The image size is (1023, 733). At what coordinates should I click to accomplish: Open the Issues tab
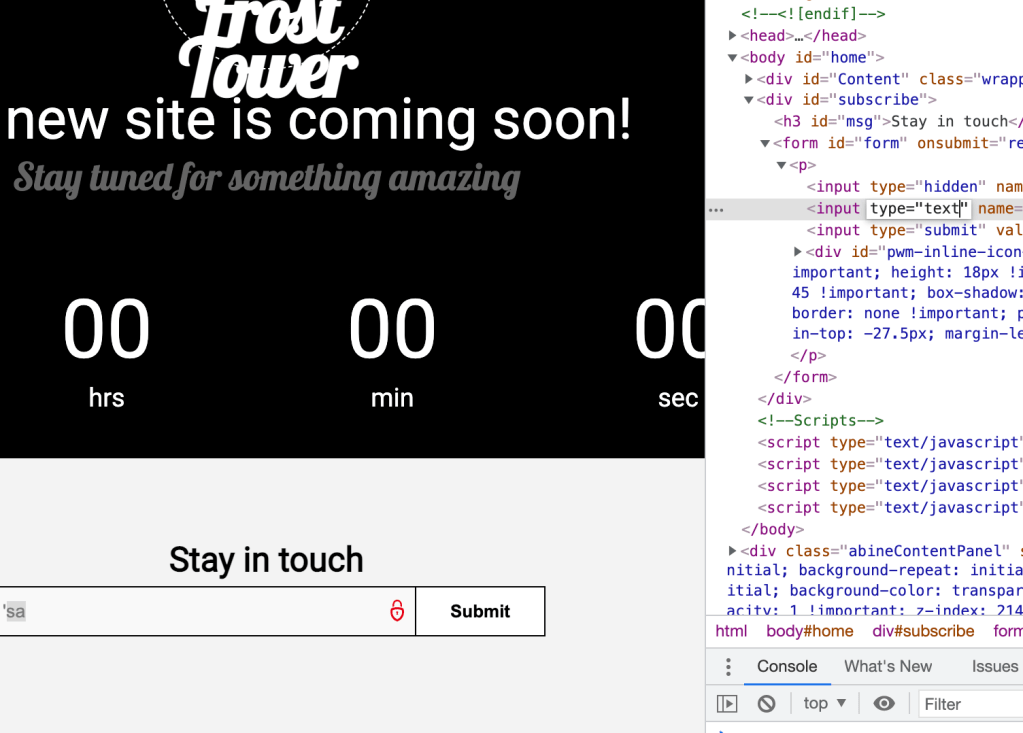point(994,667)
